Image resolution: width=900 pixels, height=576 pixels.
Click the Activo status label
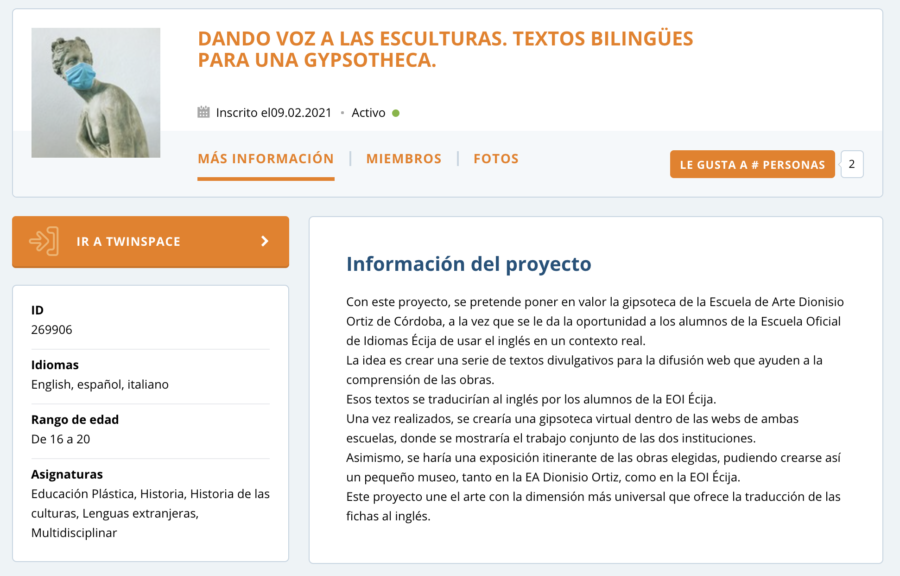[368, 112]
